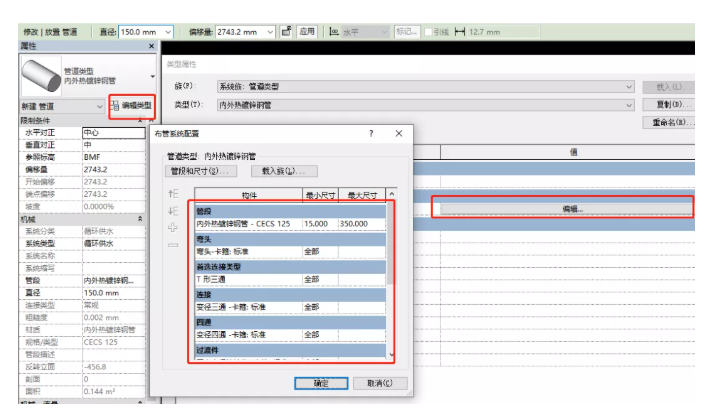The width and height of the screenshot is (723, 415).
Task: Click the routing list vertical scrollbar
Action: click(391, 243)
